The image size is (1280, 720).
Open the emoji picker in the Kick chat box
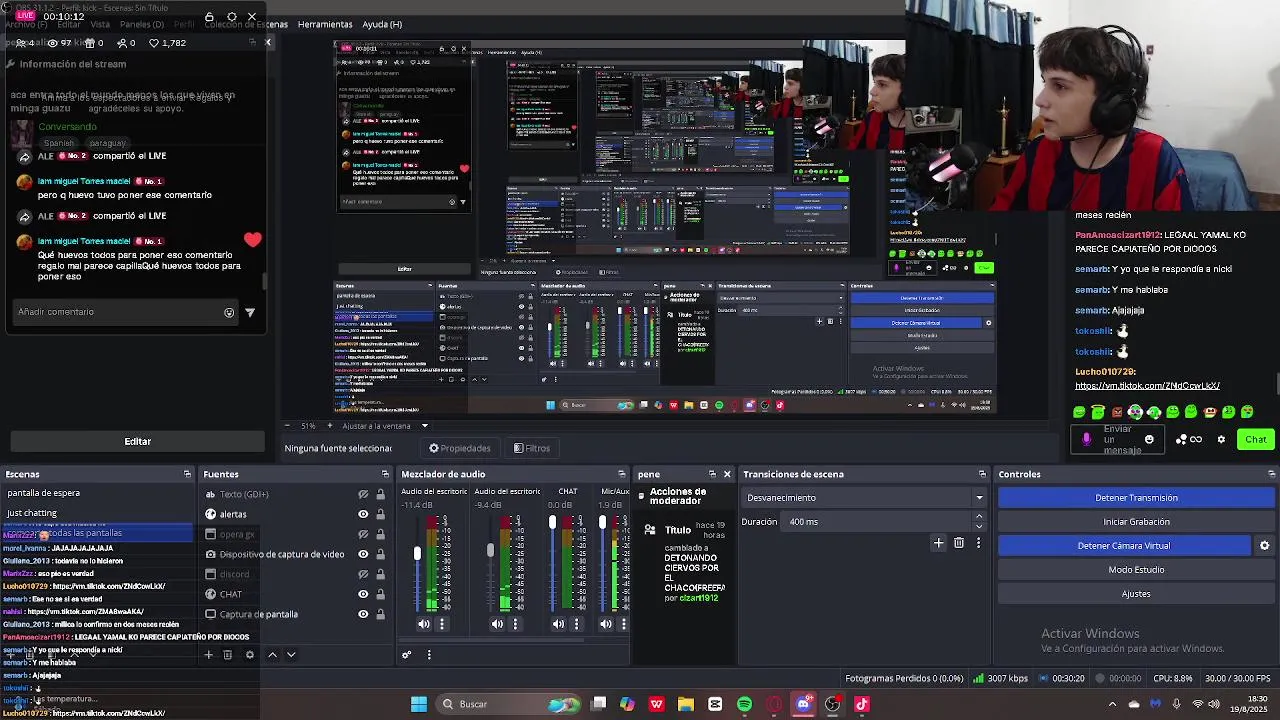1149,439
